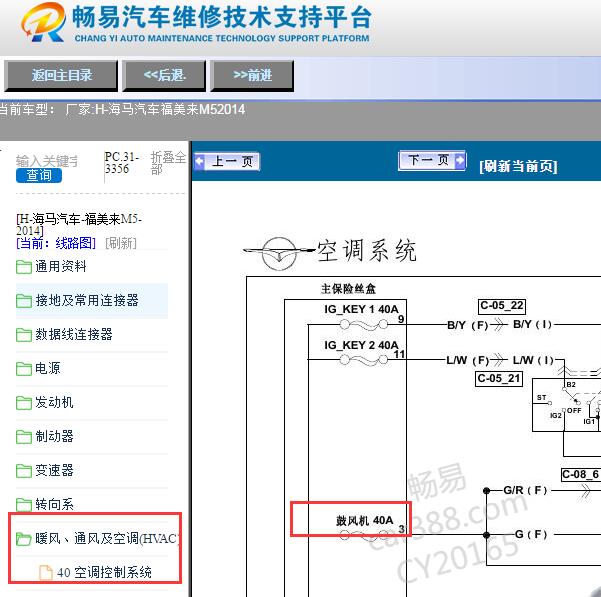Click L/W (F) wire label
The height and width of the screenshot is (597, 601).
coord(468,360)
